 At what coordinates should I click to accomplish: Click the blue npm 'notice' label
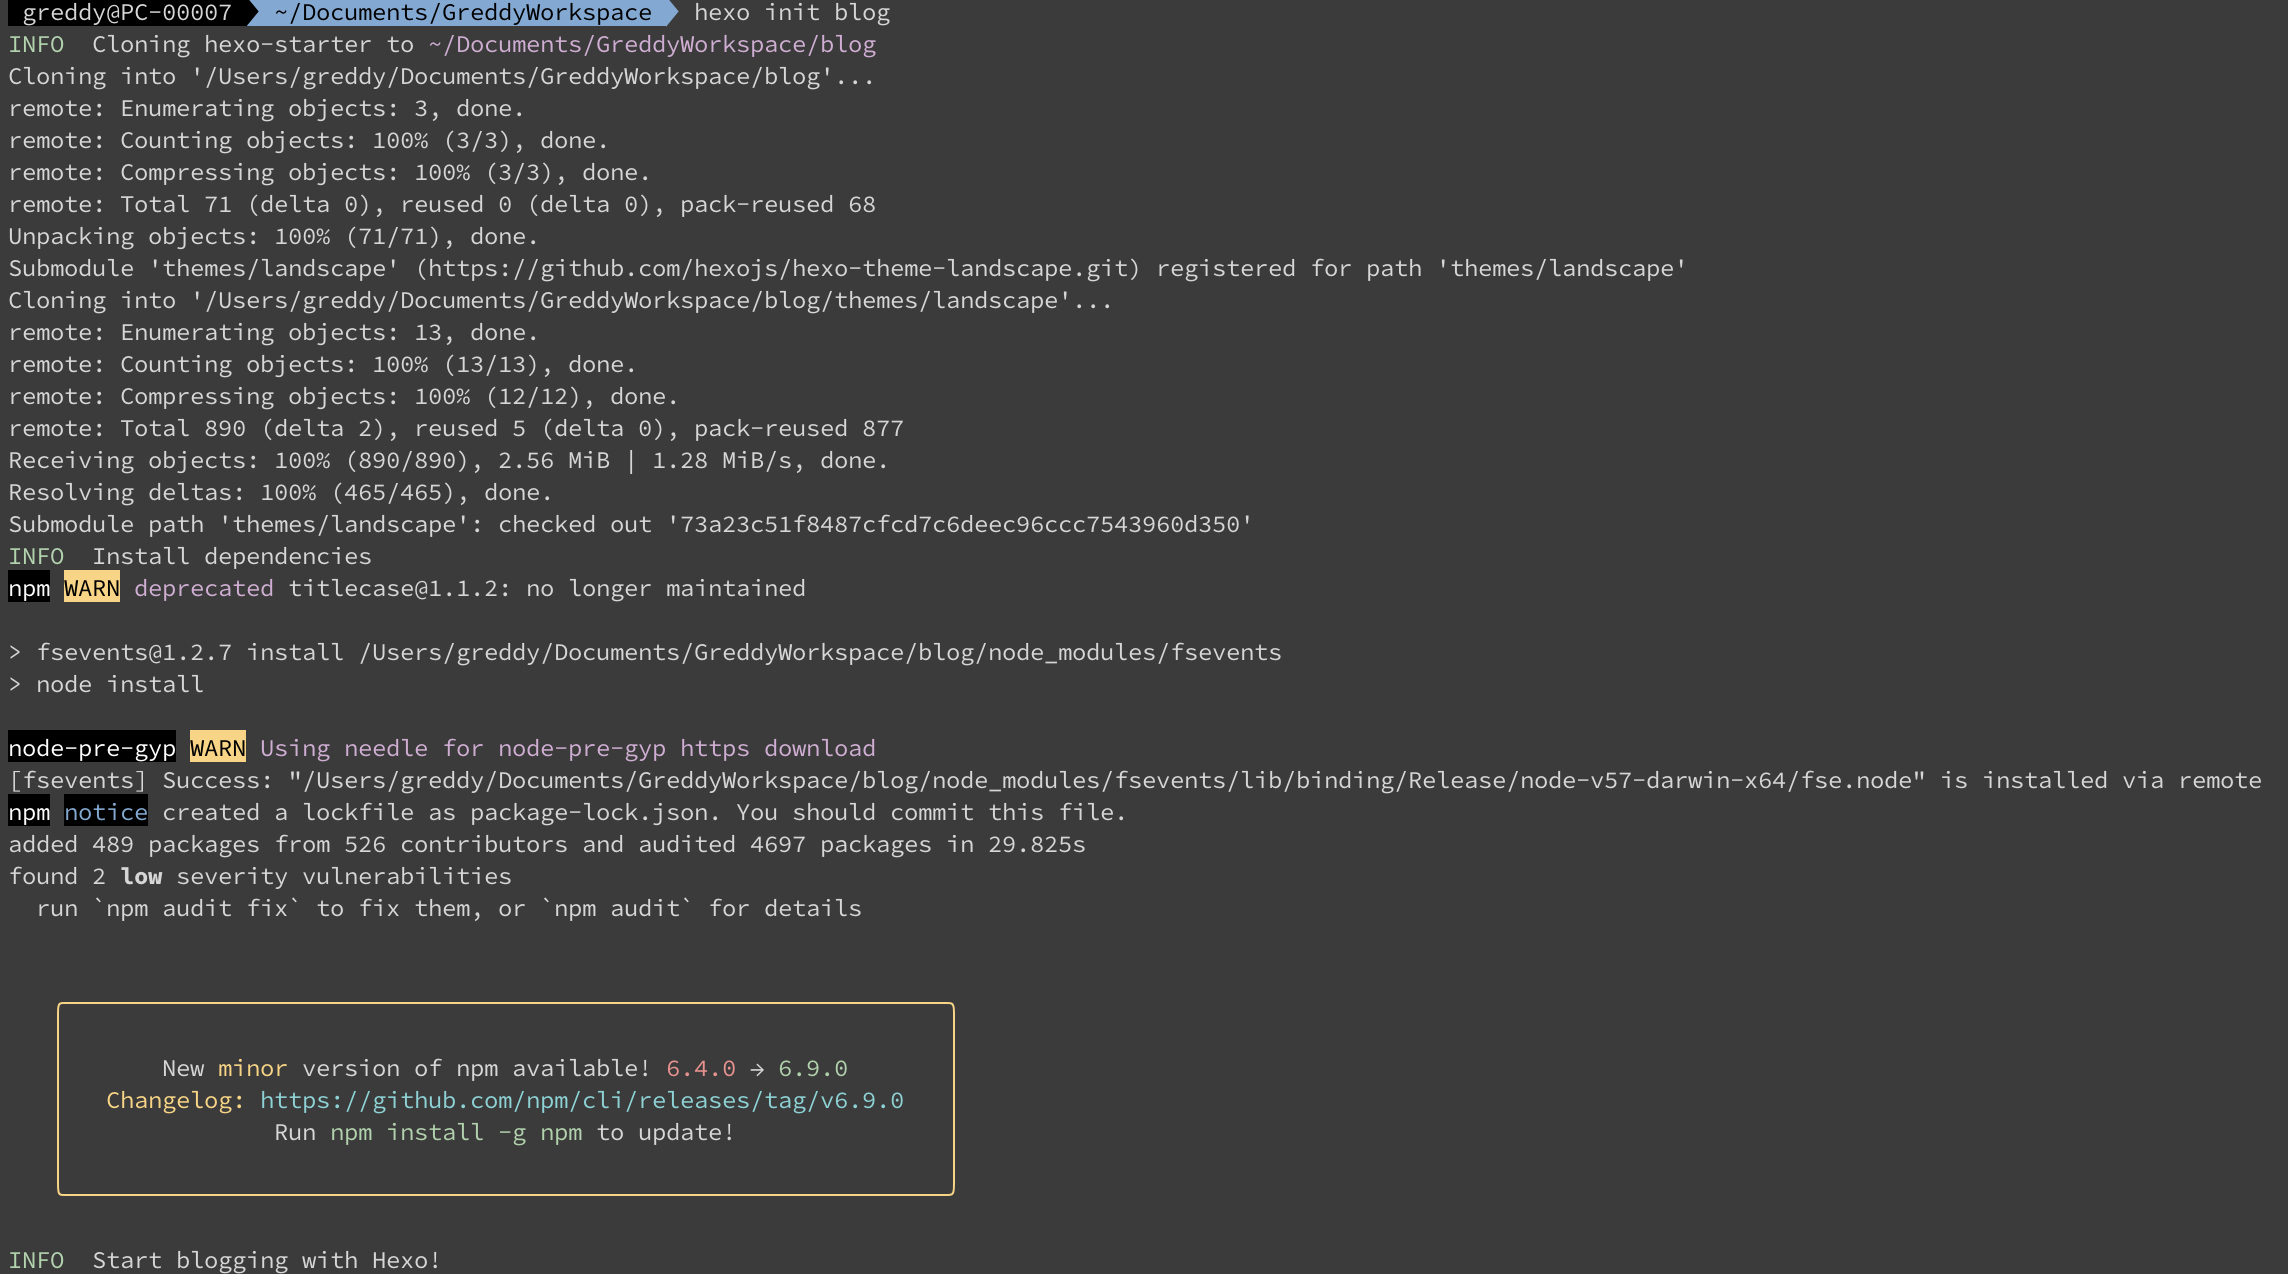pos(105,812)
